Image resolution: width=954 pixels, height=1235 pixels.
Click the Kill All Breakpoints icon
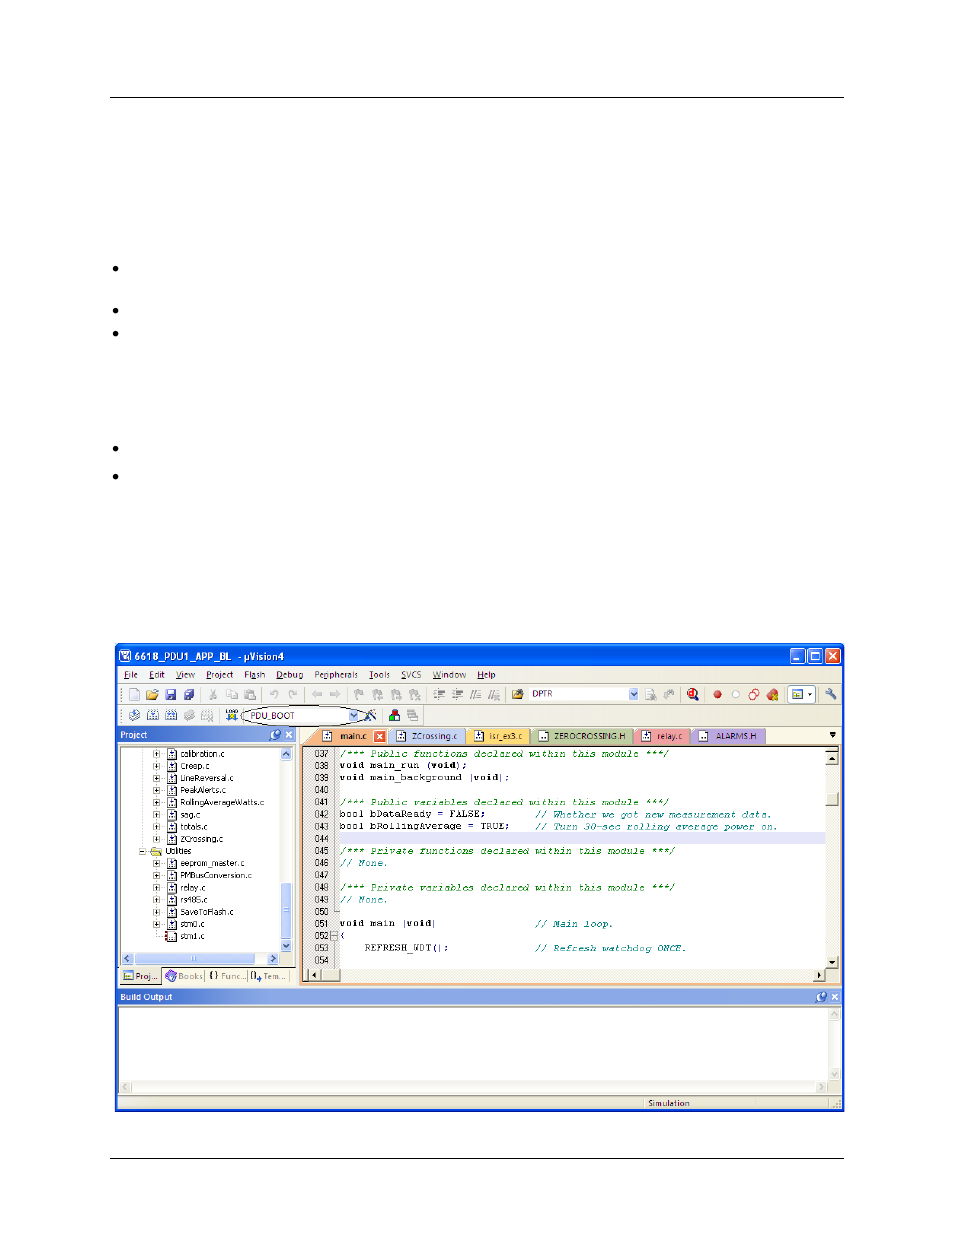click(x=772, y=694)
